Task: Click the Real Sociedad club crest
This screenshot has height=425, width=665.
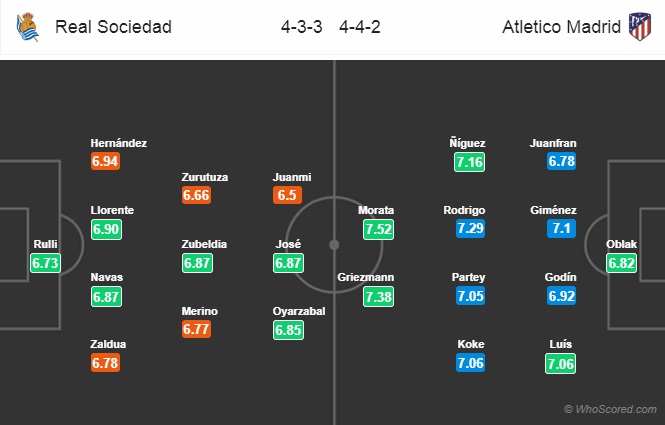Action: pos(27,27)
